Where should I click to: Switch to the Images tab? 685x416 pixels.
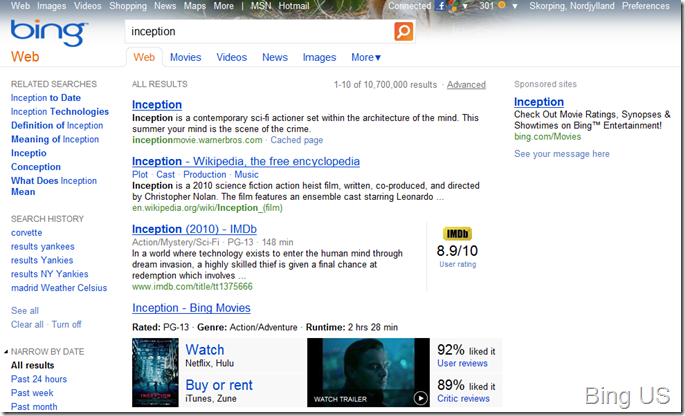[x=319, y=57]
